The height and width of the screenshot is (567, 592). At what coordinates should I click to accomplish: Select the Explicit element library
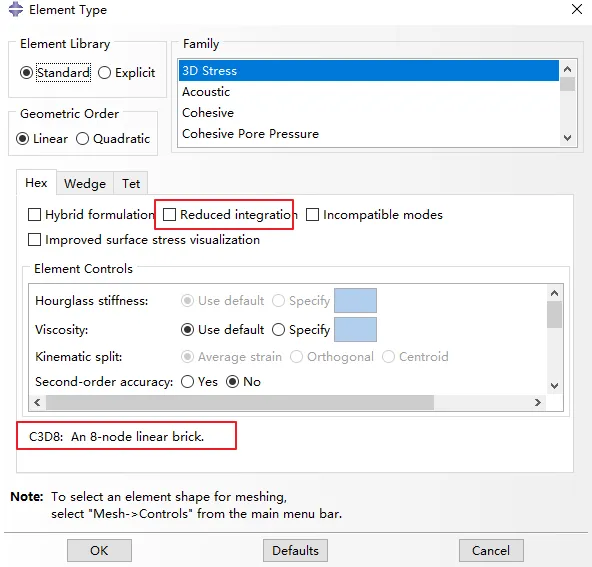point(104,72)
